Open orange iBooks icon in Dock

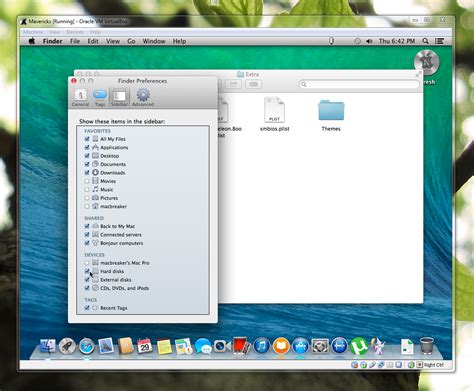[281, 346]
